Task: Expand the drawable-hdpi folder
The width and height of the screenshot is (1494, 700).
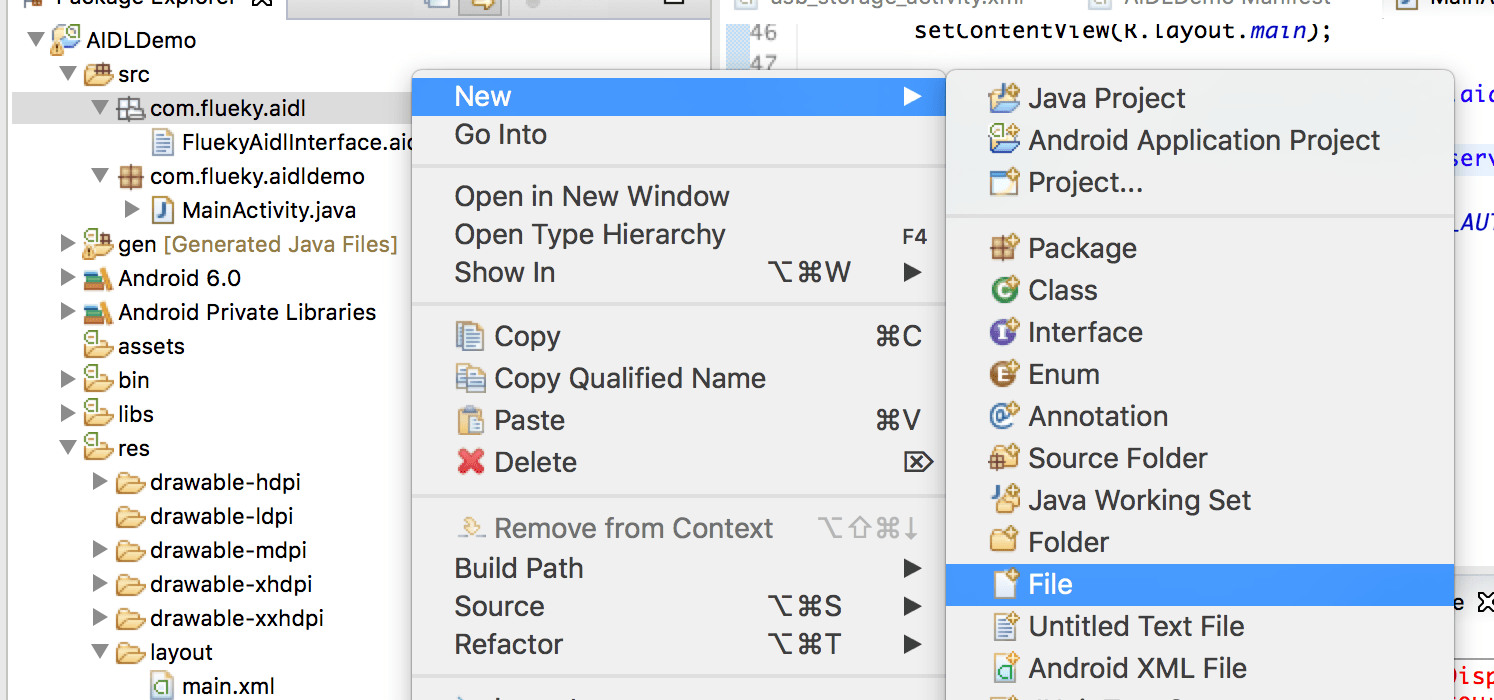Action: [x=99, y=482]
